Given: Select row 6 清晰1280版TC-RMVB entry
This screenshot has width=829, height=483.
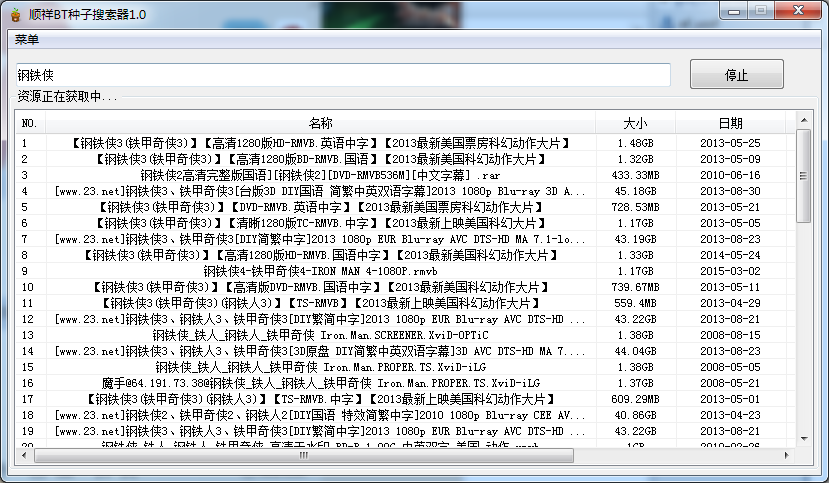Looking at the screenshot, I should coord(406,223).
